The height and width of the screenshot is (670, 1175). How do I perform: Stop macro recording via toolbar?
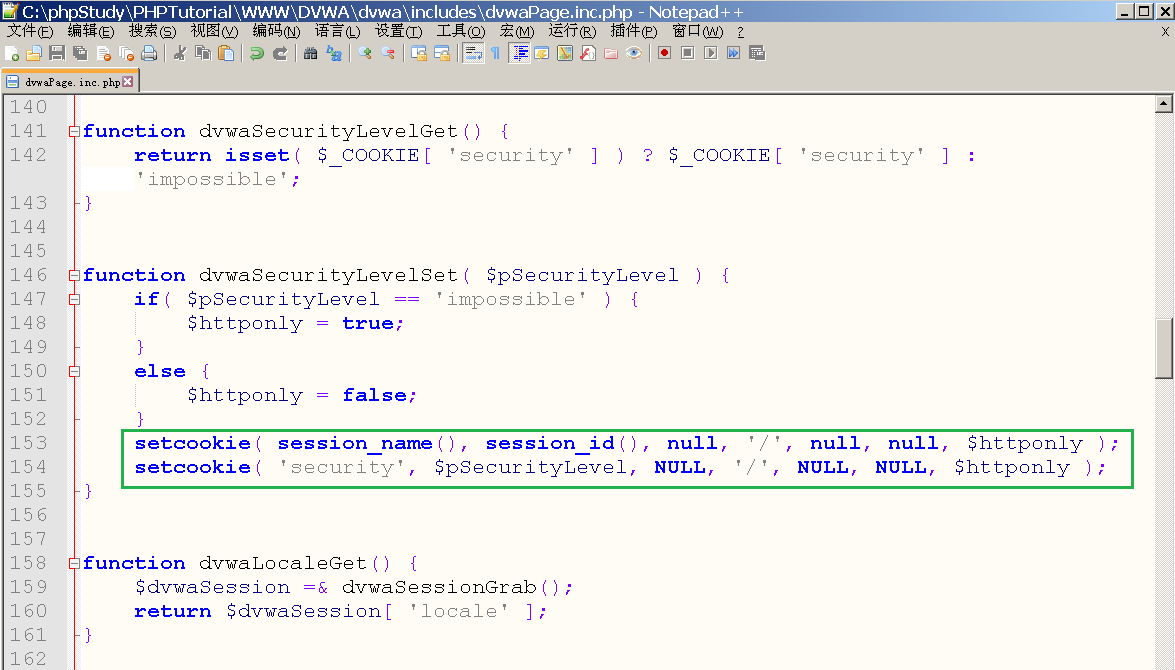(687, 53)
